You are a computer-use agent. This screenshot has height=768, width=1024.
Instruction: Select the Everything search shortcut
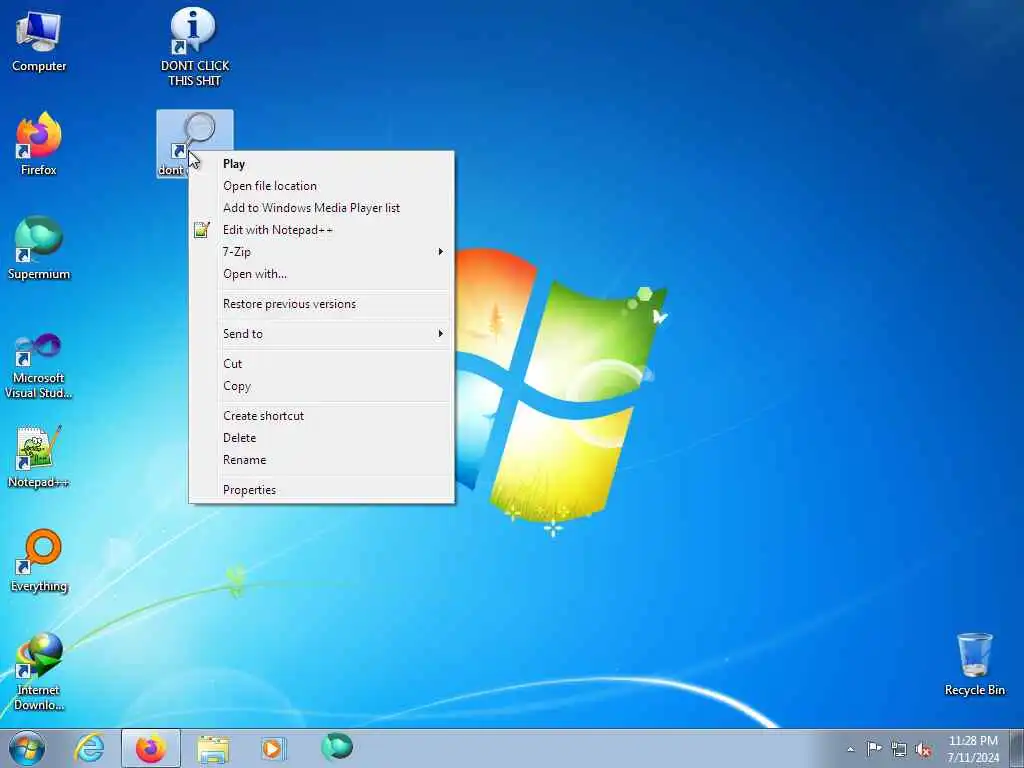coord(39,560)
